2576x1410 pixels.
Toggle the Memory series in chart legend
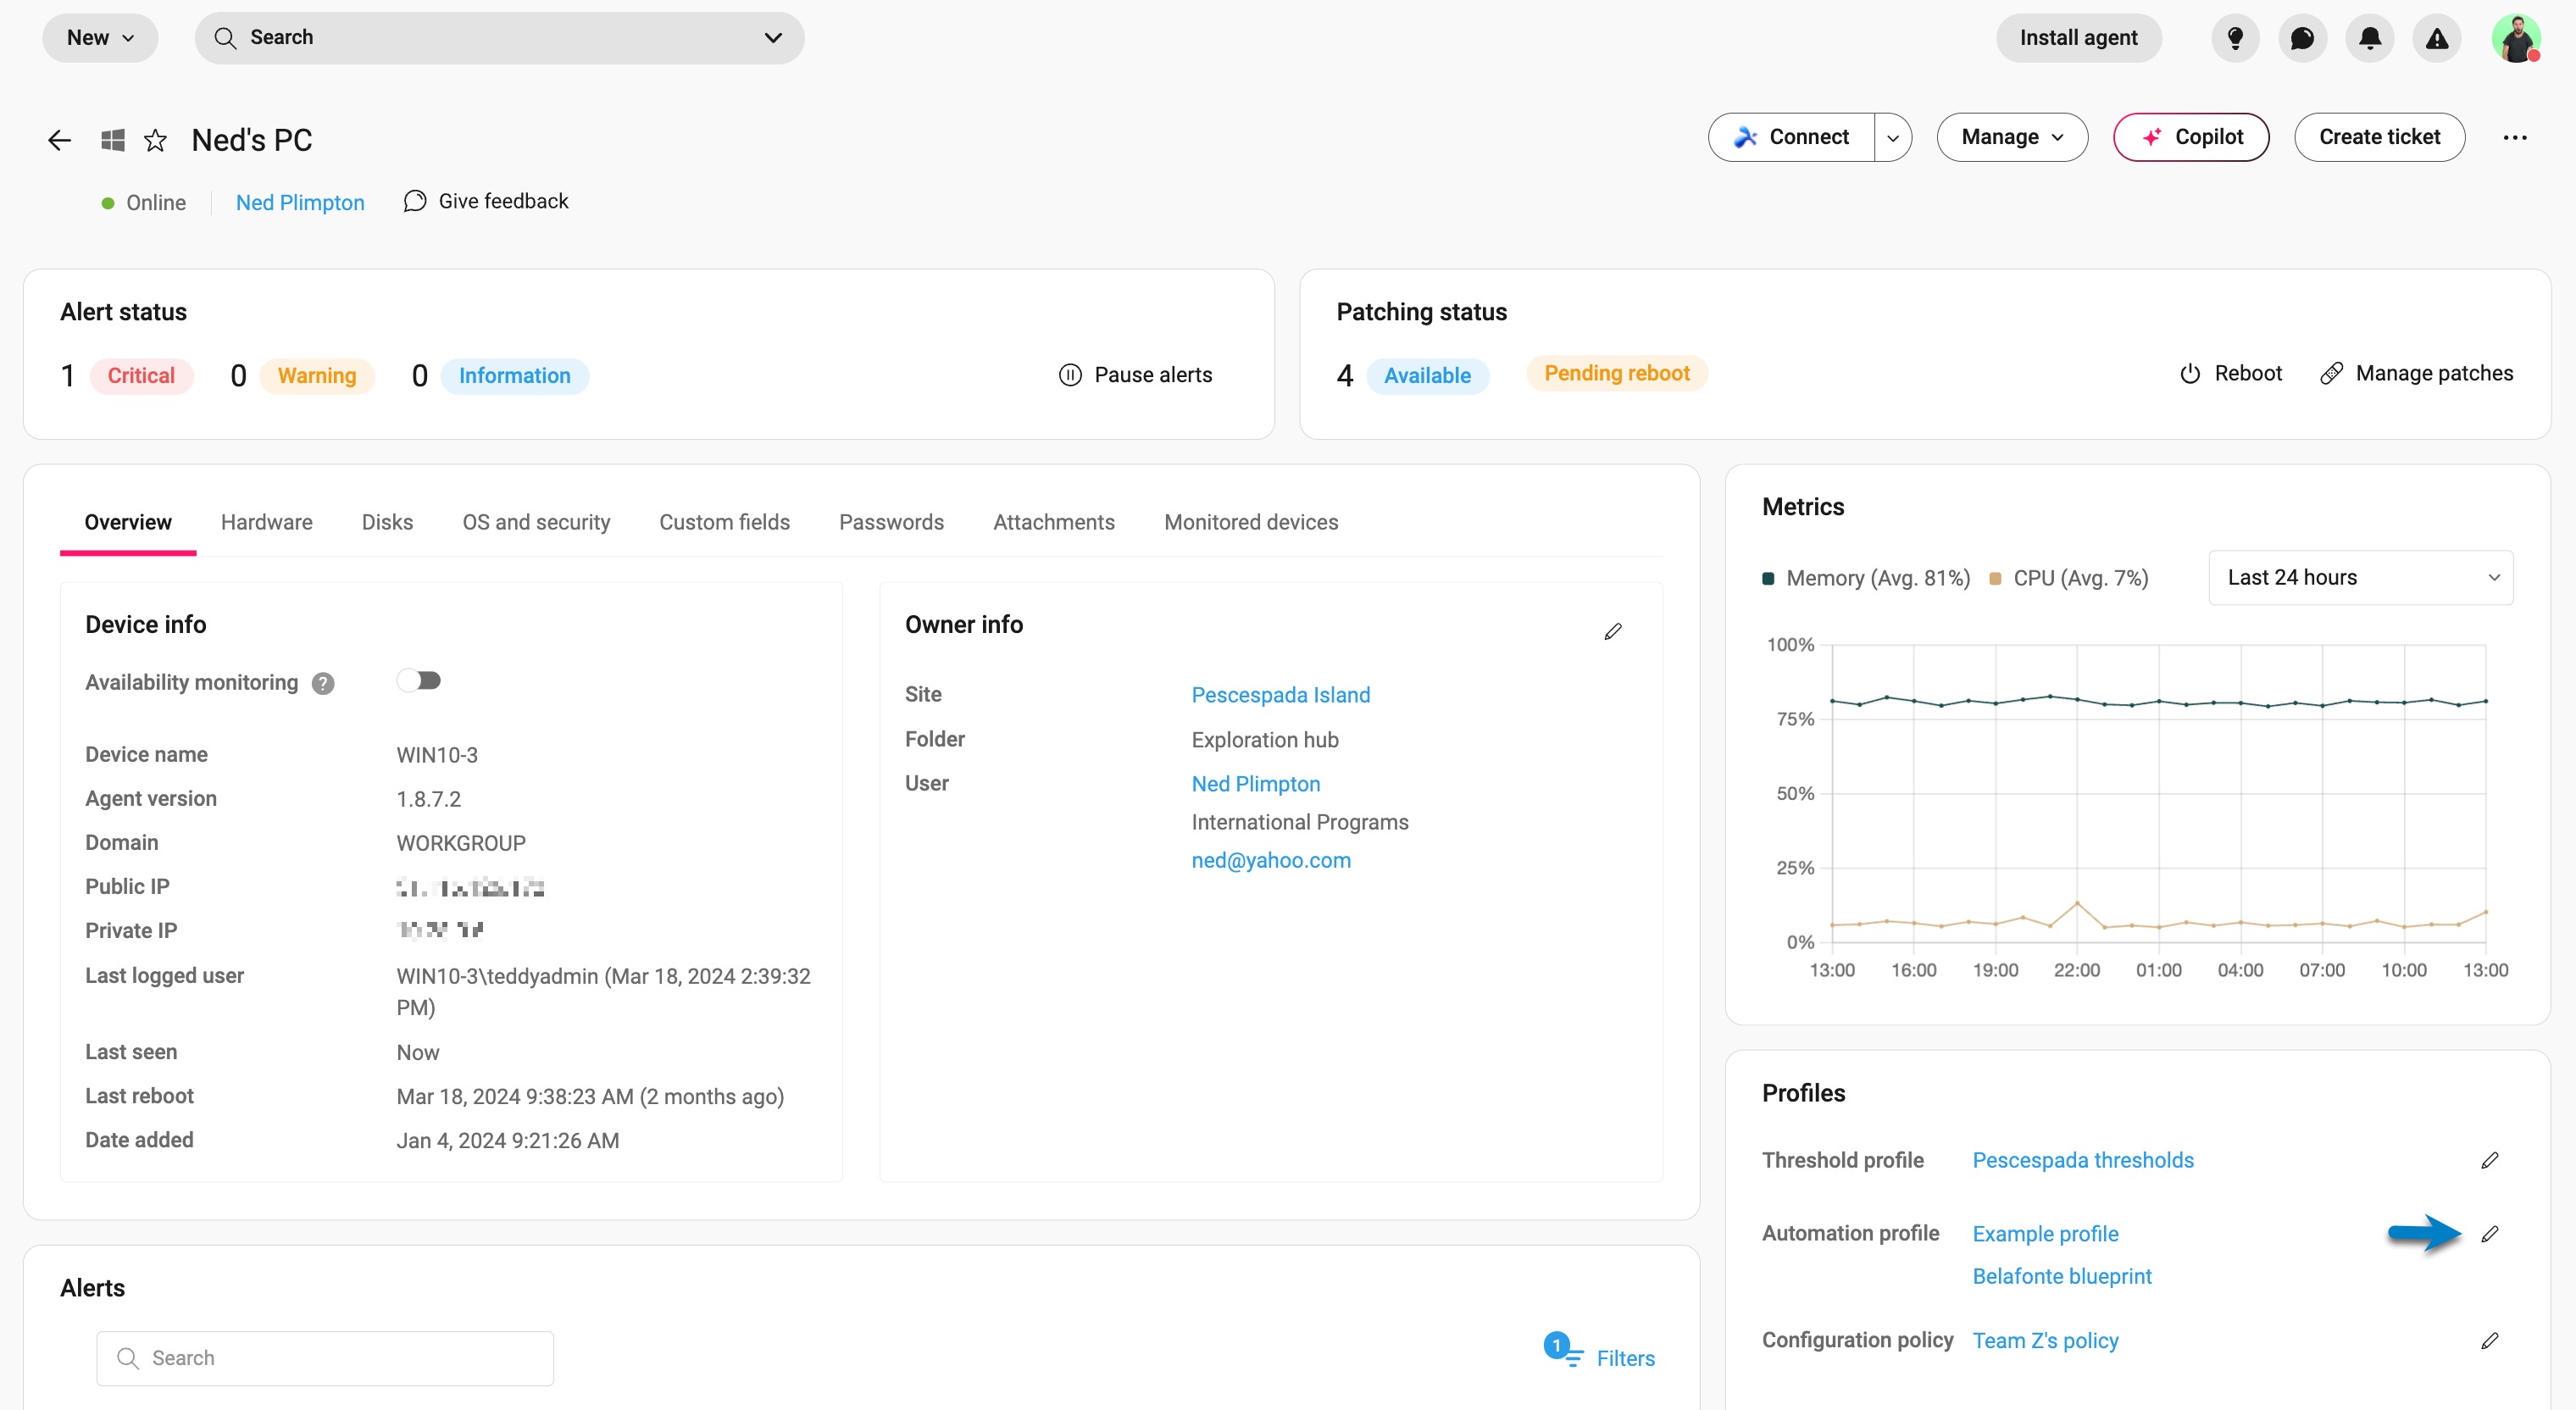(x=1866, y=578)
